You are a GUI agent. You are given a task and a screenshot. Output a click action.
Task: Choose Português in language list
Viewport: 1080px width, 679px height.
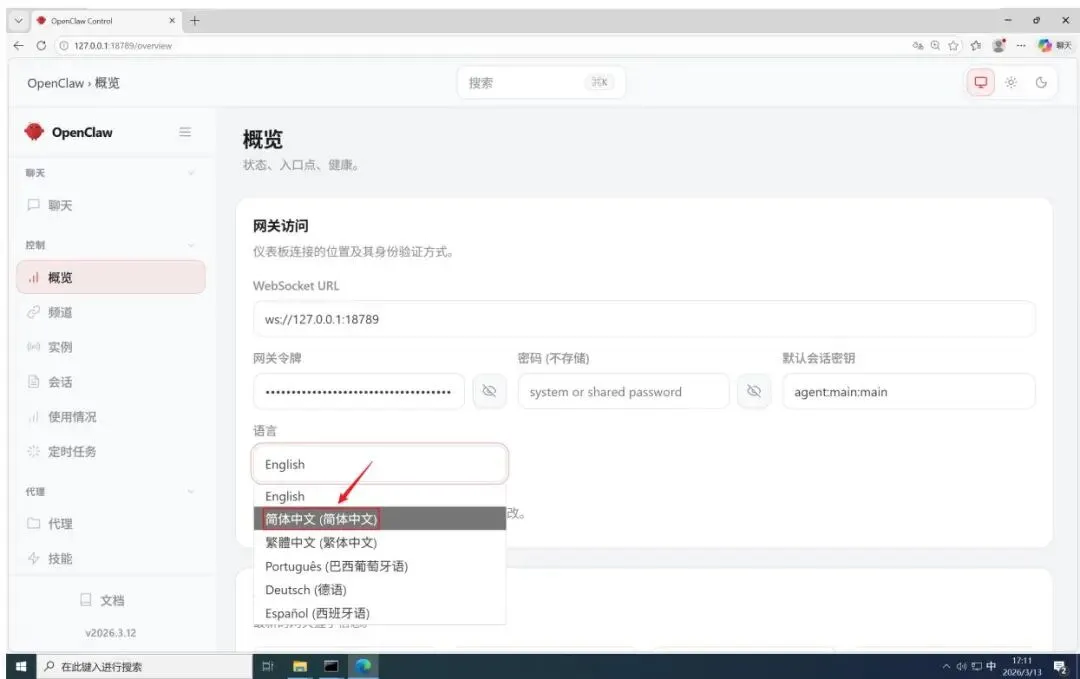point(380,566)
